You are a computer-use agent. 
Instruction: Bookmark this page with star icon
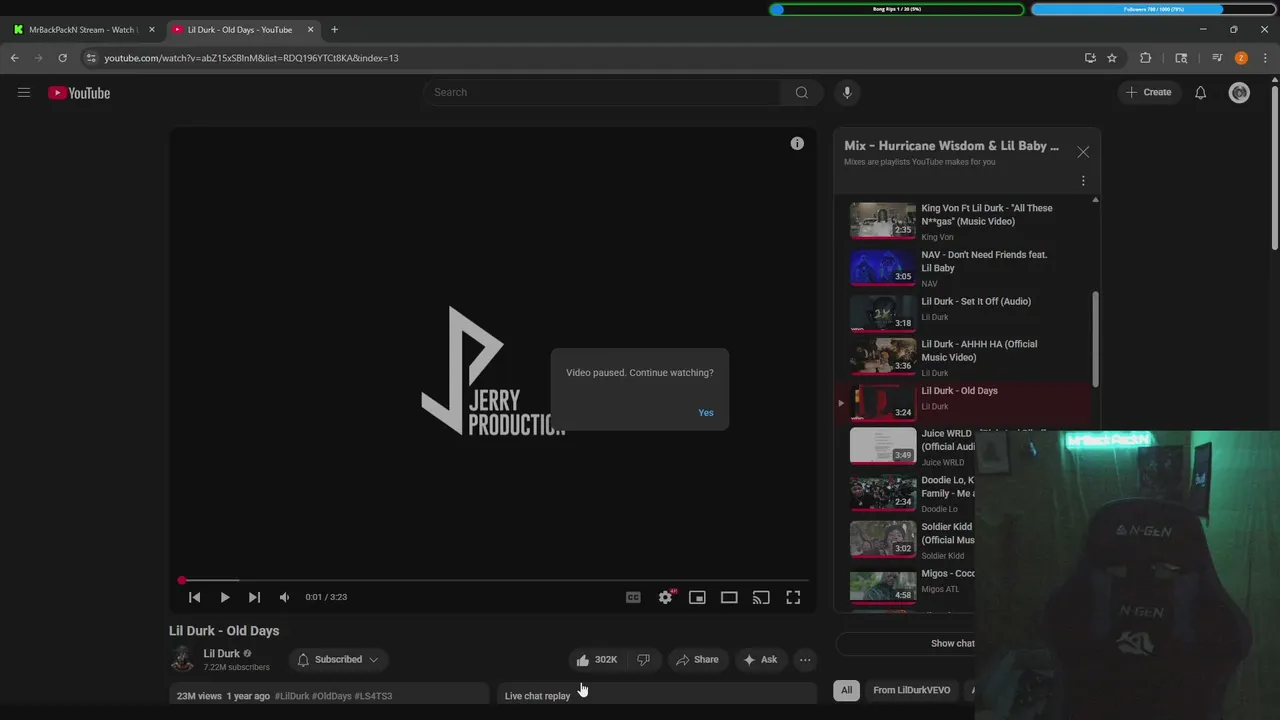click(x=1112, y=58)
